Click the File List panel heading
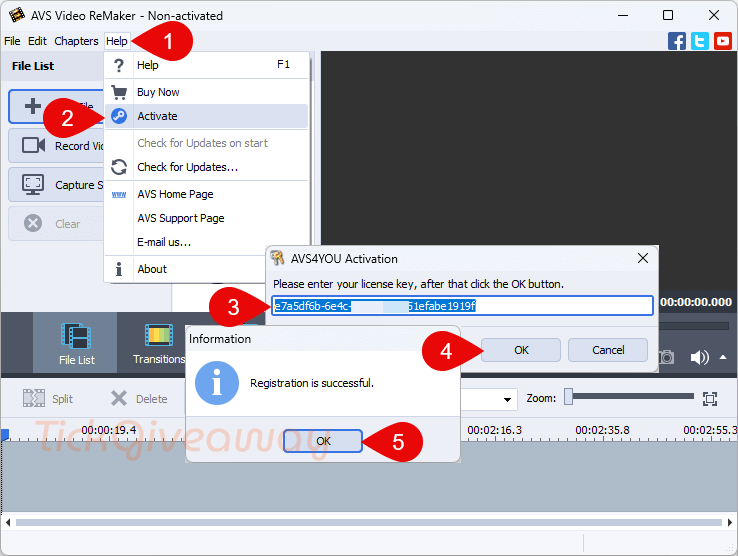This screenshot has width=738, height=556. pos(33,66)
